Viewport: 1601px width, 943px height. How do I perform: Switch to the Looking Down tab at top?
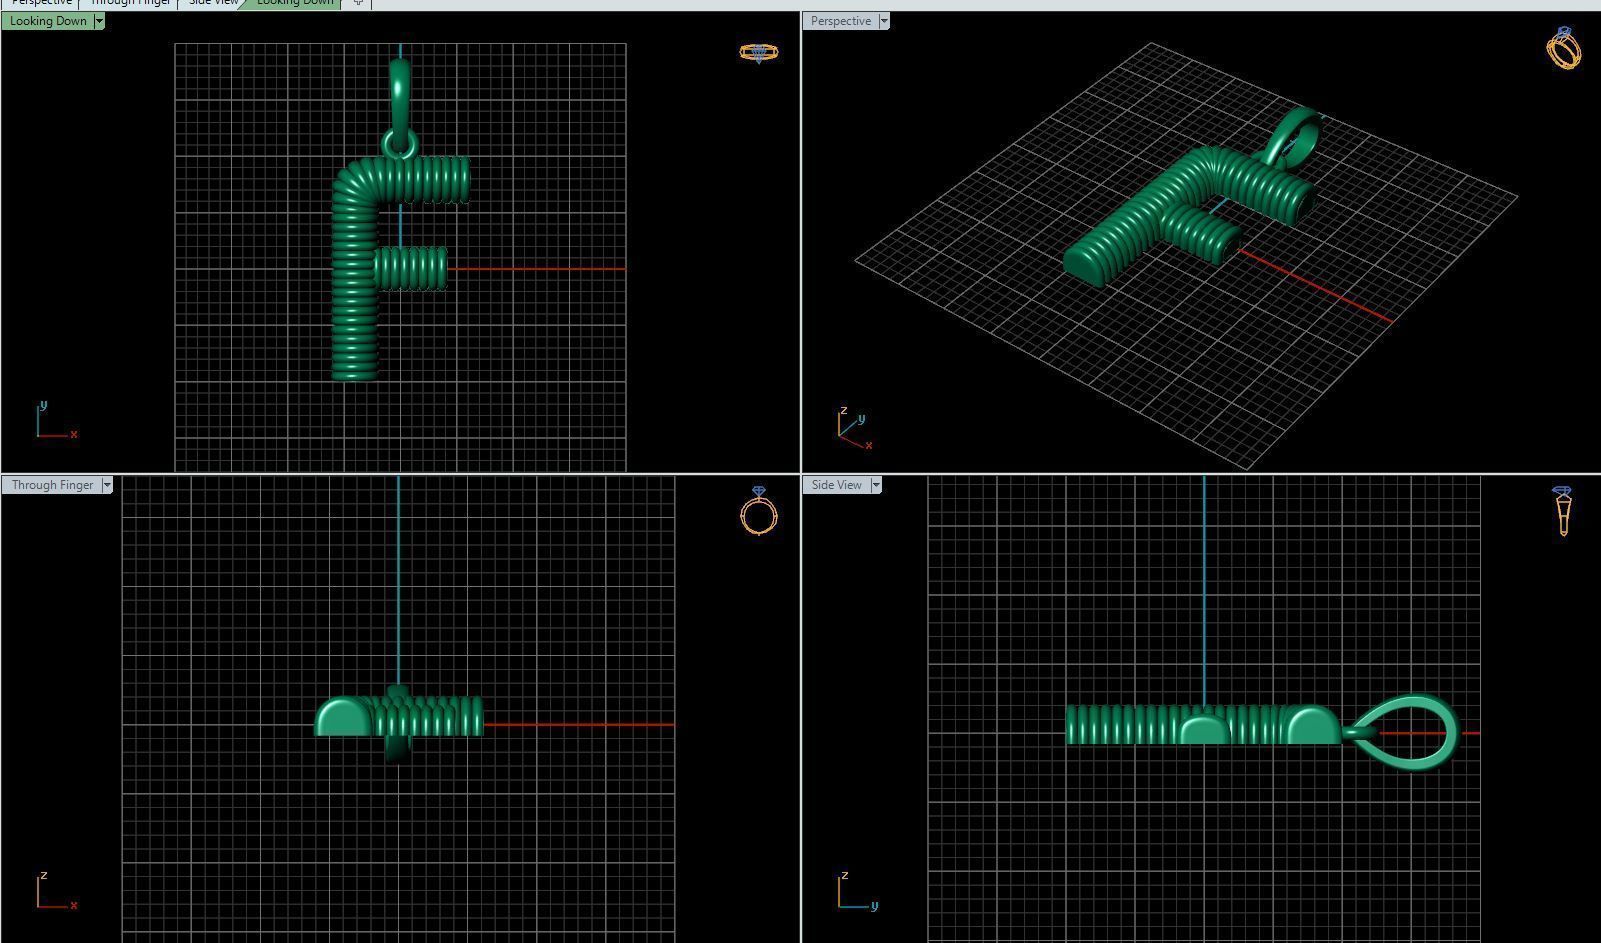pyautogui.click(x=294, y=3)
